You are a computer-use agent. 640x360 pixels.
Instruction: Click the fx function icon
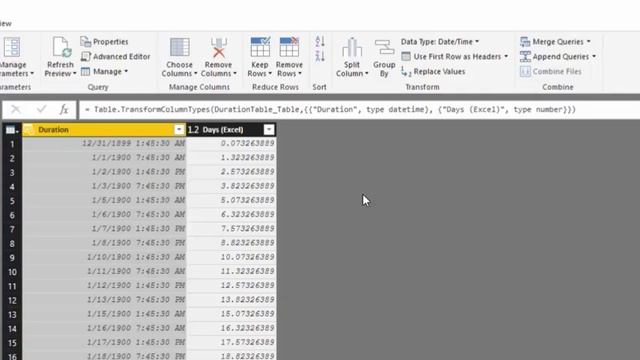coord(64,109)
